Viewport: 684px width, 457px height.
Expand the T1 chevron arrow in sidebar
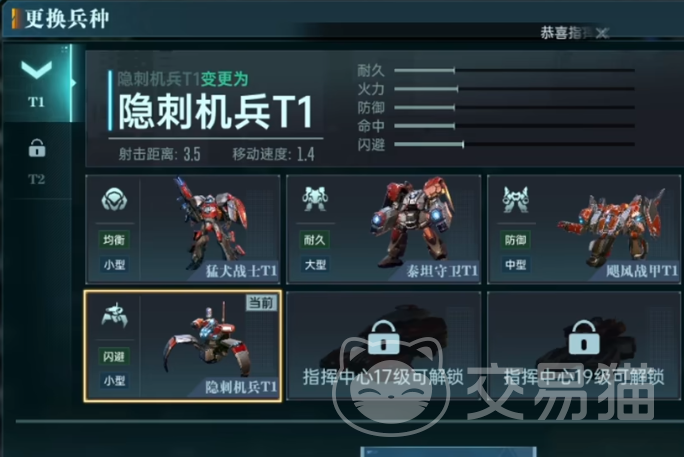[x=37, y=70]
